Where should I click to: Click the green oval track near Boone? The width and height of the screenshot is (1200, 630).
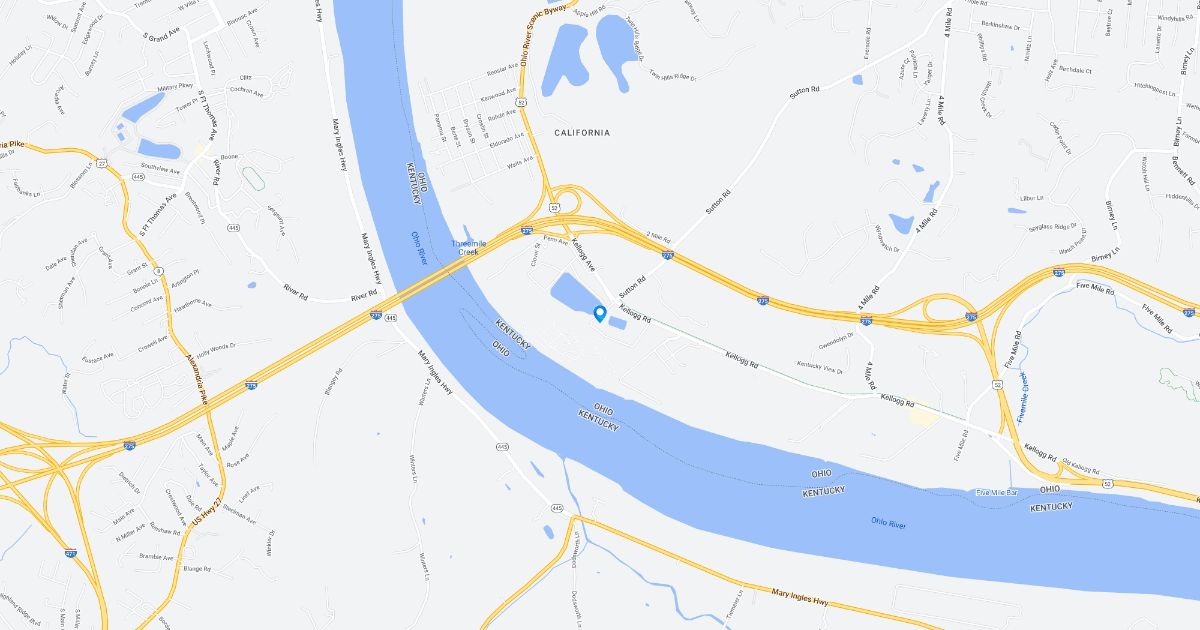click(x=254, y=179)
